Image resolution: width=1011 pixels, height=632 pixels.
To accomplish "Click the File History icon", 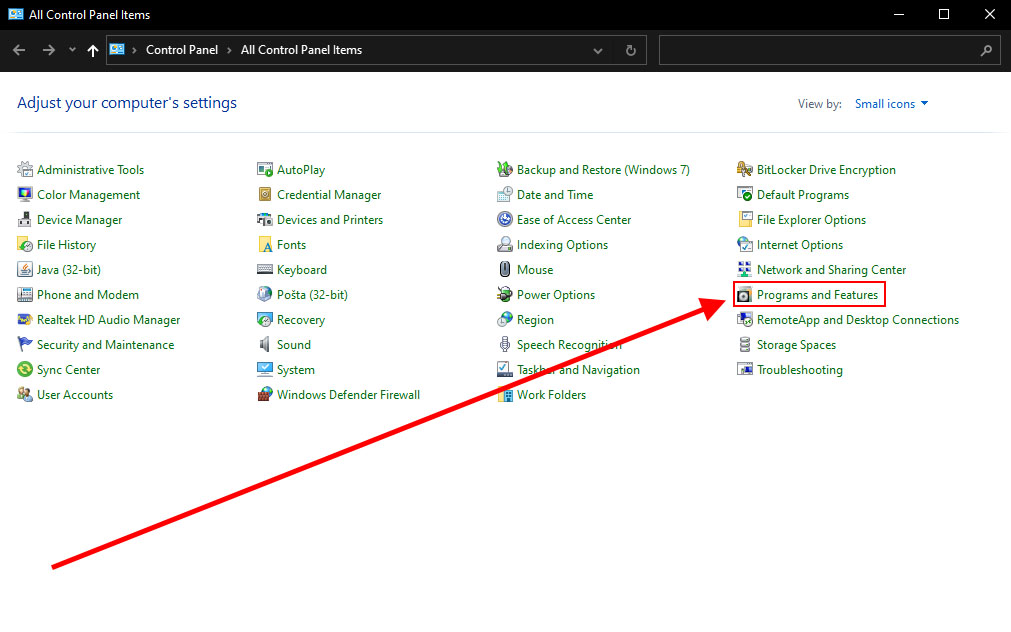I will tap(25, 245).
